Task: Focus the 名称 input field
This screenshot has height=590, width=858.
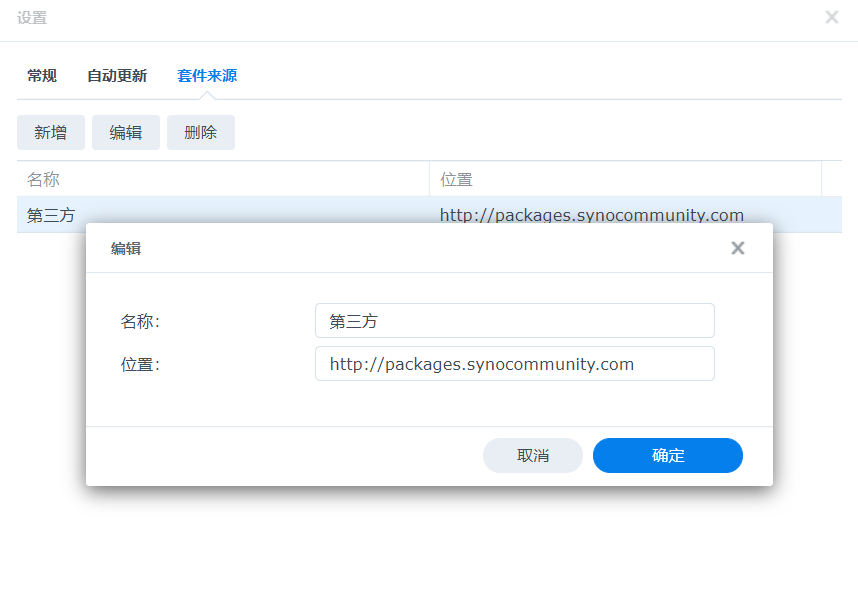Action: tap(515, 321)
